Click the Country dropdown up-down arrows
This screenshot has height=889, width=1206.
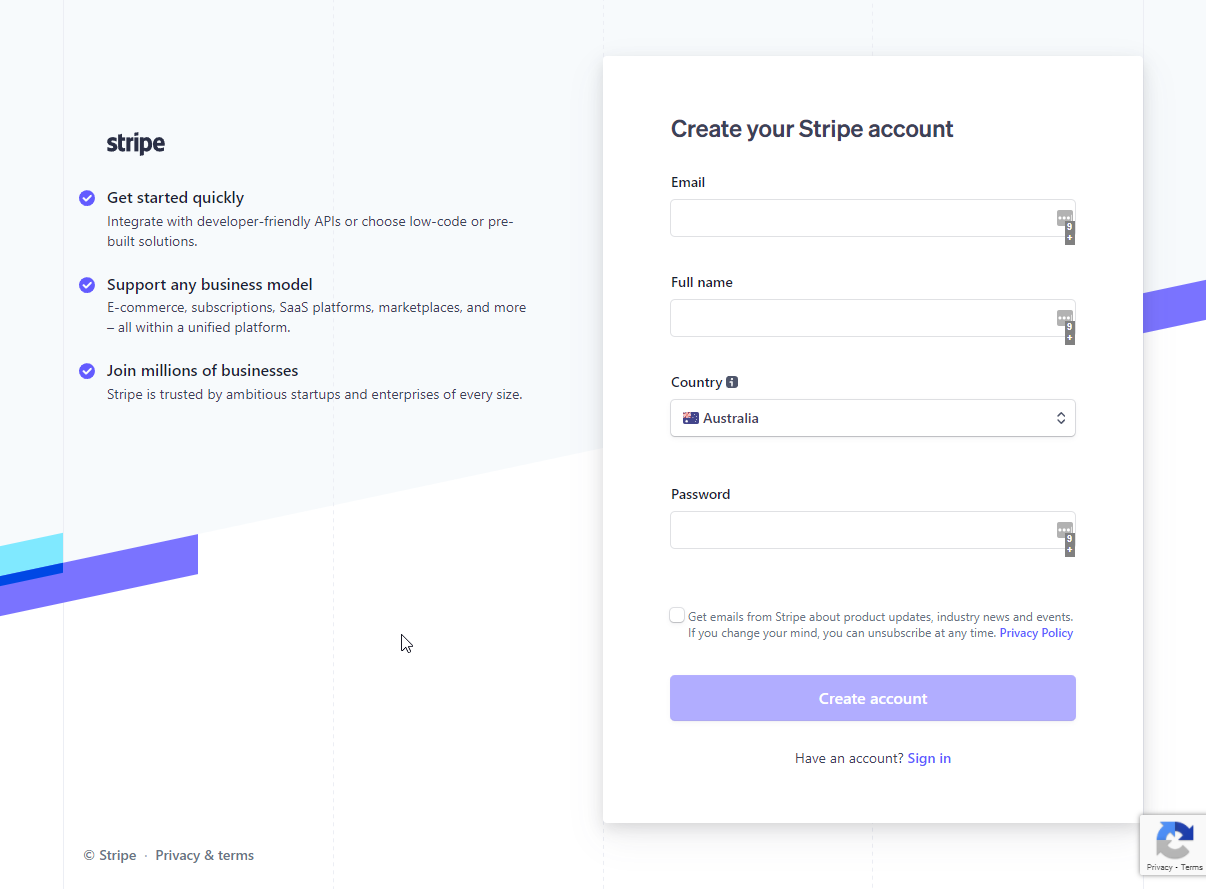tap(1061, 418)
